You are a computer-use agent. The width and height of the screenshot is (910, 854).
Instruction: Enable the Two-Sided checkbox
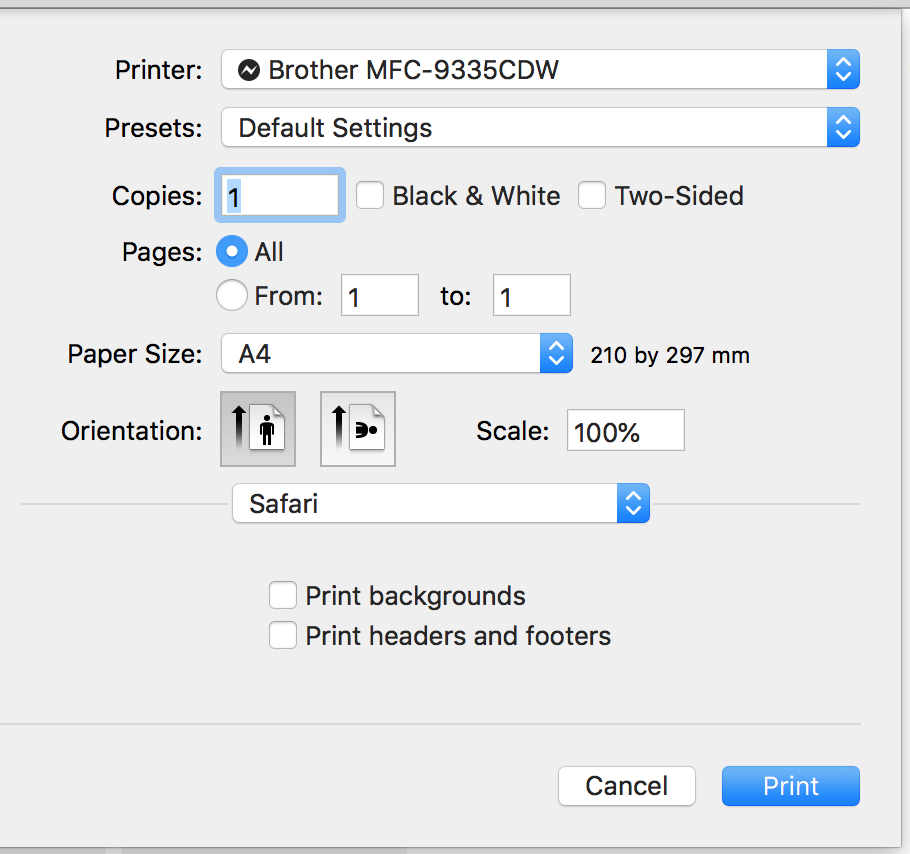click(x=592, y=195)
